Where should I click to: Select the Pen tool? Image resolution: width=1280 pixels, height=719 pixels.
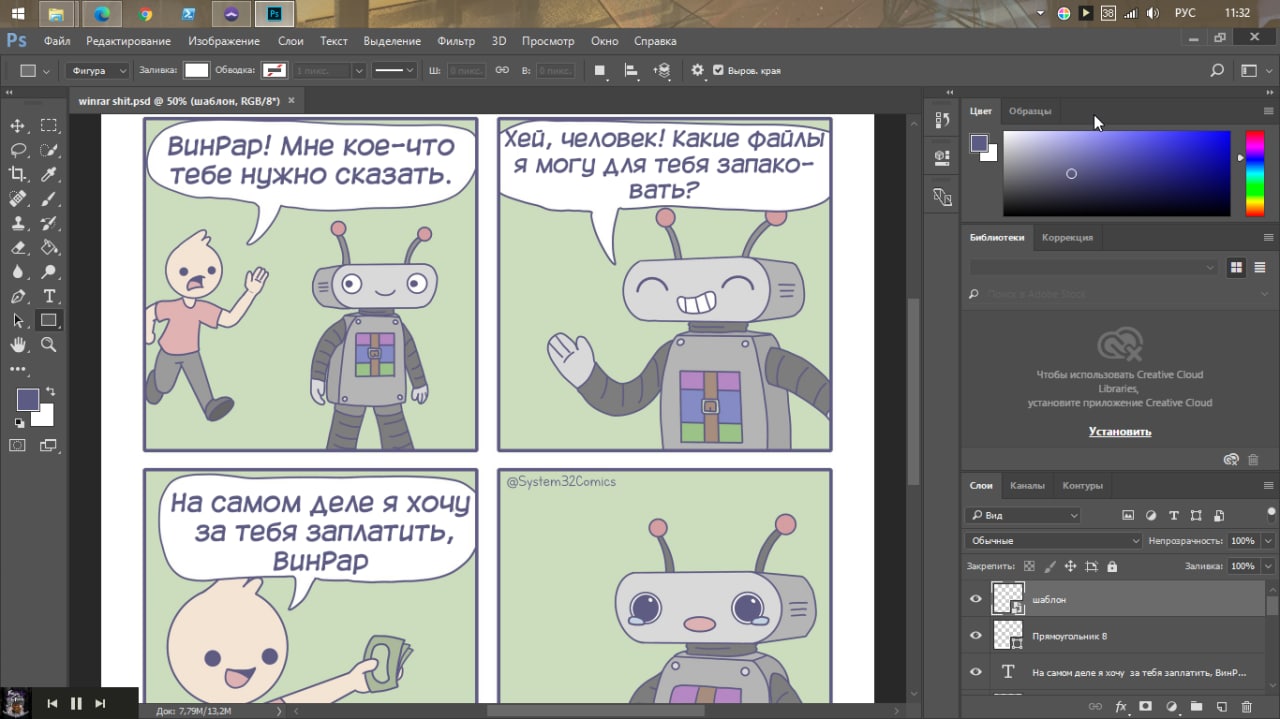[18, 296]
